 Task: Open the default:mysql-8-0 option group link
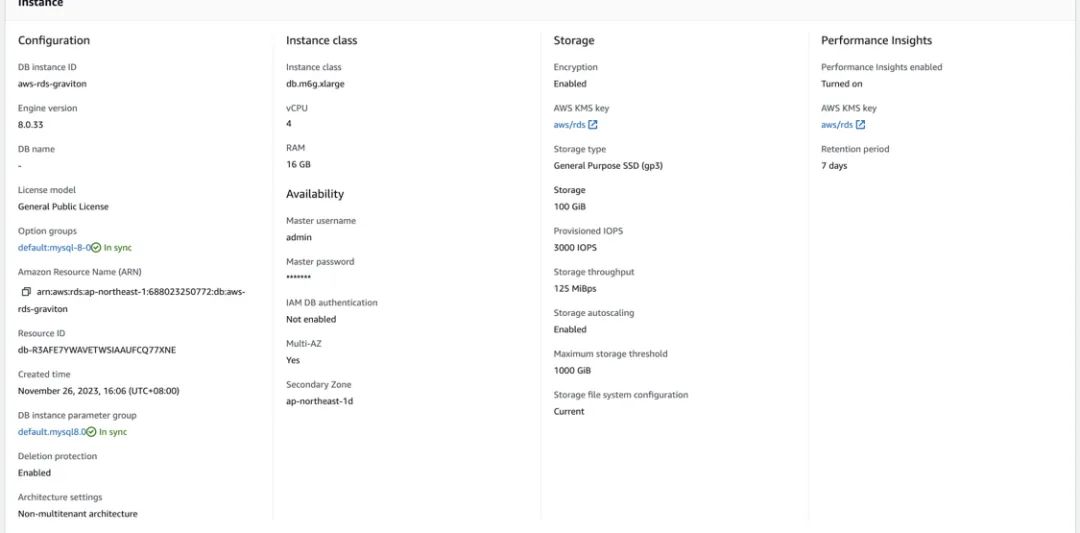click(x=54, y=247)
